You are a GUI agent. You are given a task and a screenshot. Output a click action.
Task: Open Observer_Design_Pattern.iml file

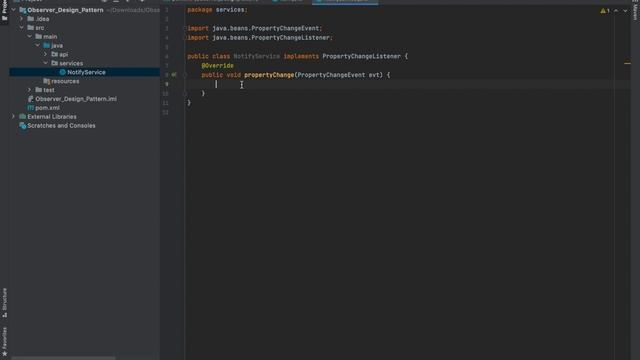[76, 99]
